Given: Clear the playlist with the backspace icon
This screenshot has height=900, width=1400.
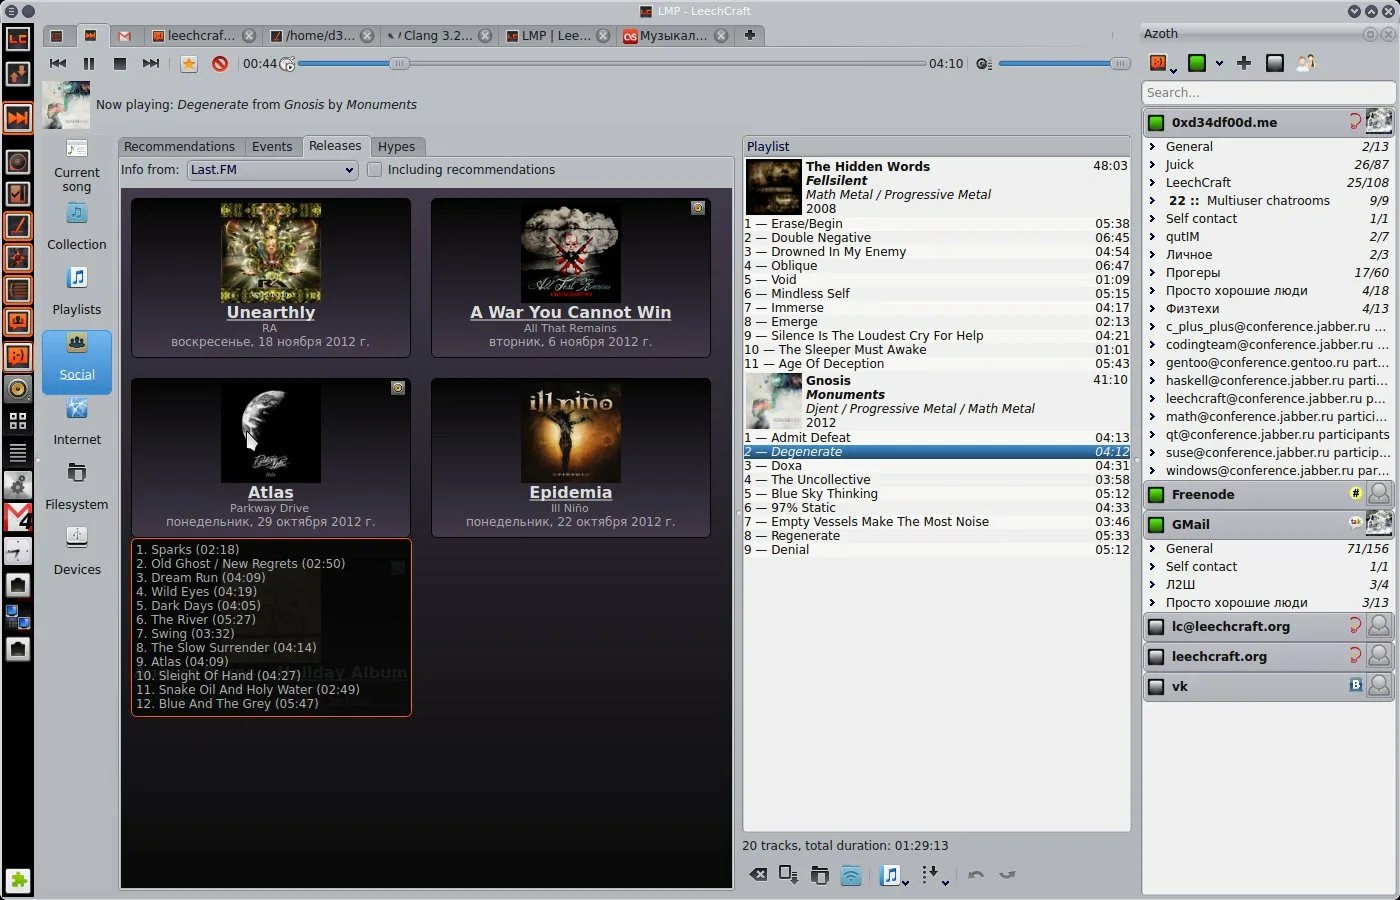Looking at the screenshot, I should [x=759, y=875].
